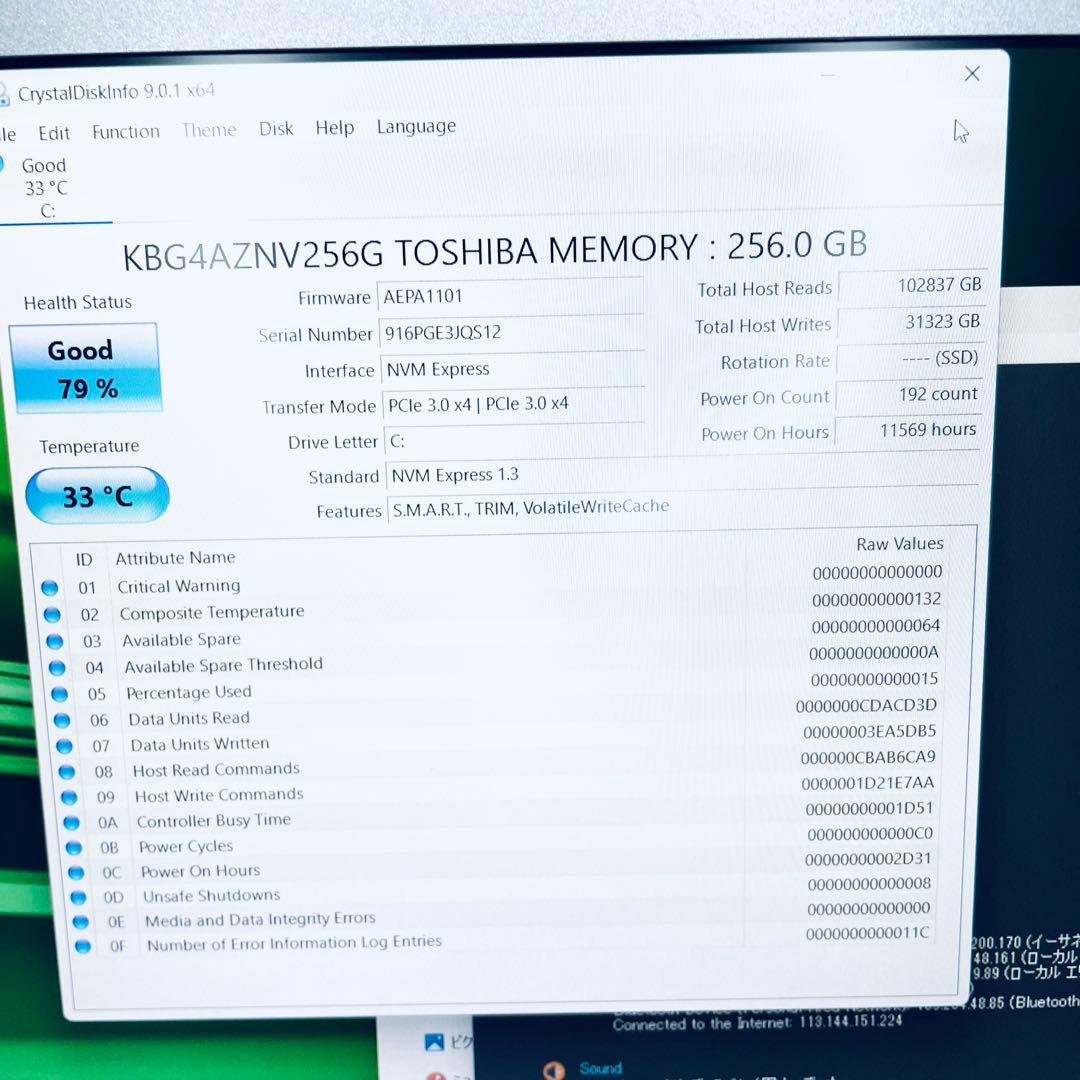Open the Disk menu
This screenshot has height=1080, width=1080.
coord(276,128)
